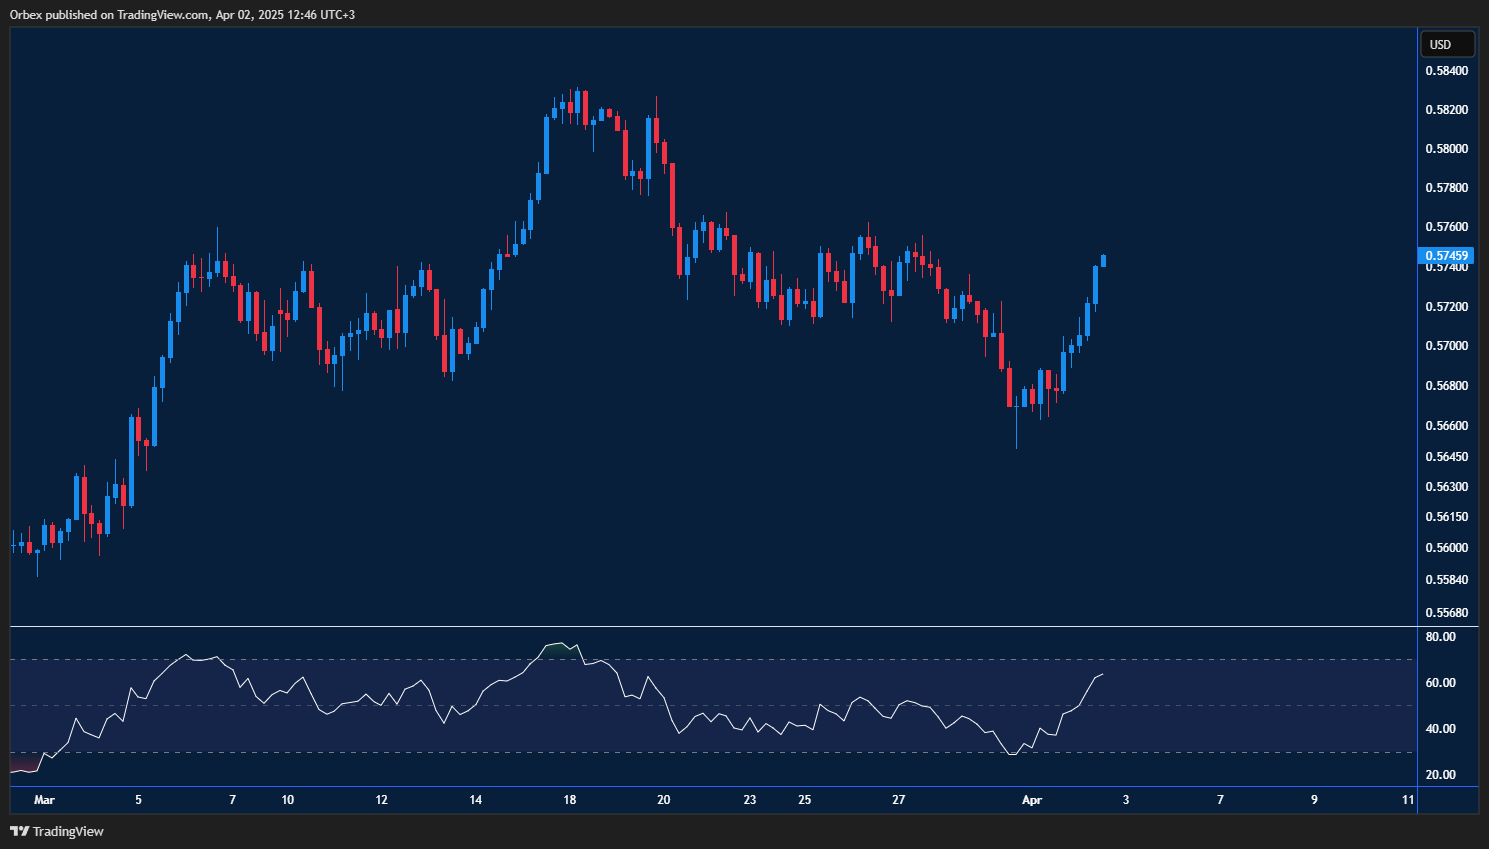Viewport: 1489px width, 849px height.
Task: Click the time axis to adjust zoom
Action: click(x=600, y=800)
